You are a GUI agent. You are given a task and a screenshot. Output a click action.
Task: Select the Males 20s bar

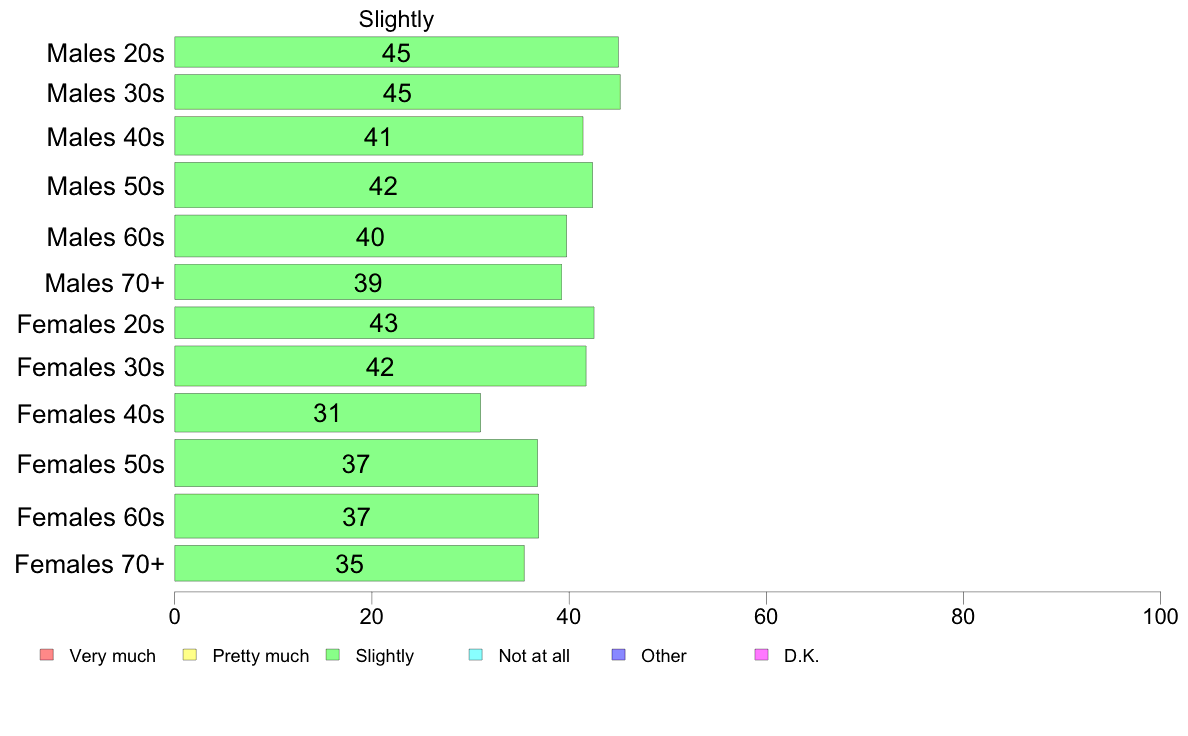(x=396, y=52)
